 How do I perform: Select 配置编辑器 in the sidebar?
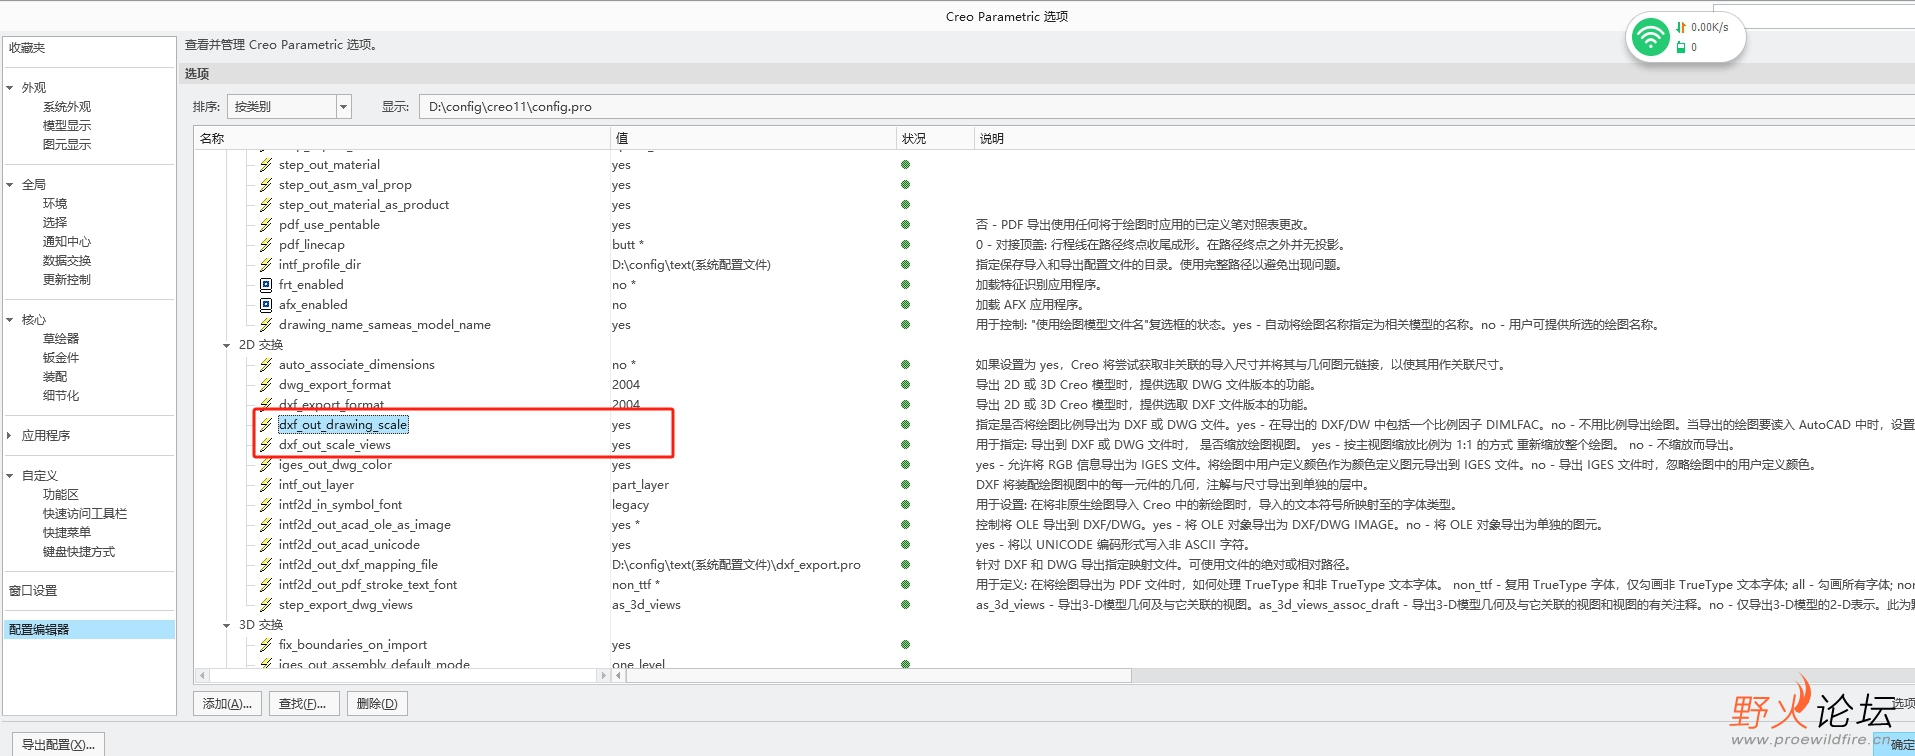click(89, 629)
